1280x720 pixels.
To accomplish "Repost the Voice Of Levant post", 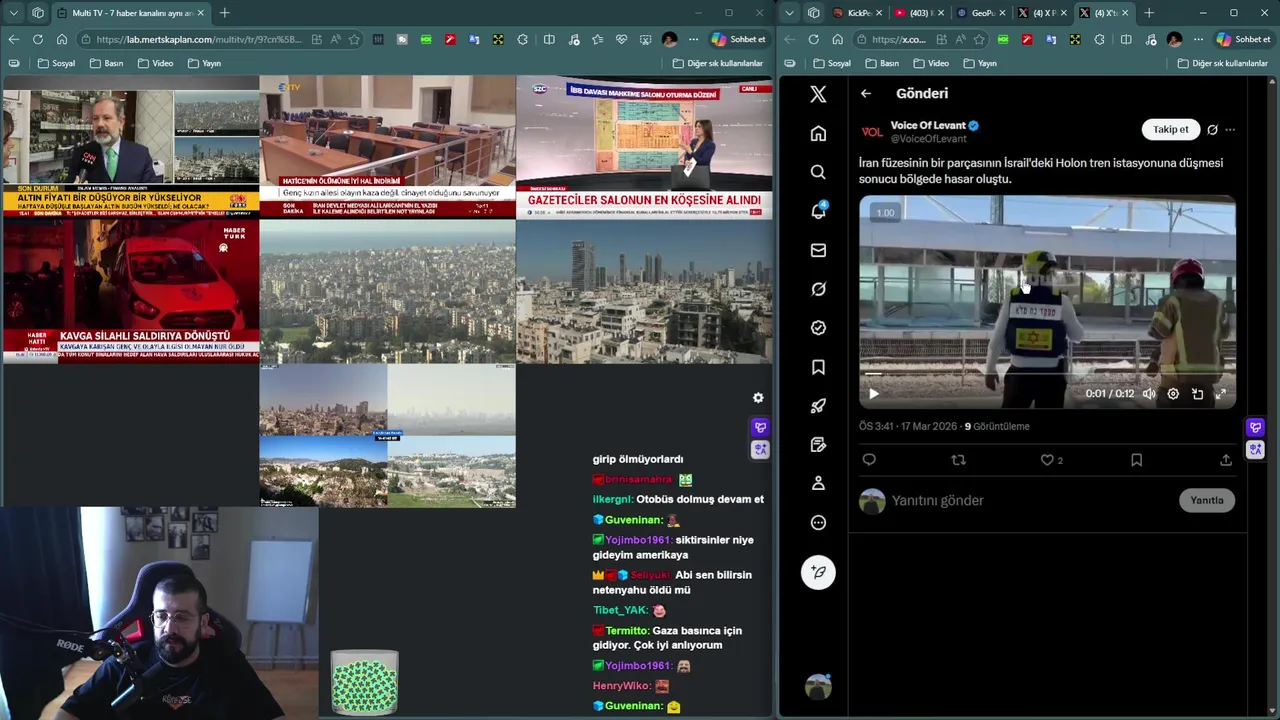I will pyautogui.click(x=958, y=460).
